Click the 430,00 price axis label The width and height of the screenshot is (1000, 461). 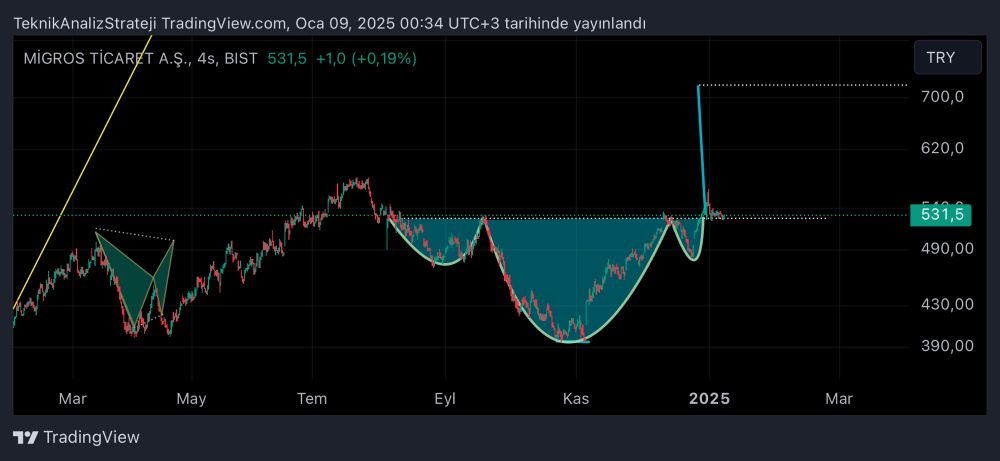(x=947, y=304)
